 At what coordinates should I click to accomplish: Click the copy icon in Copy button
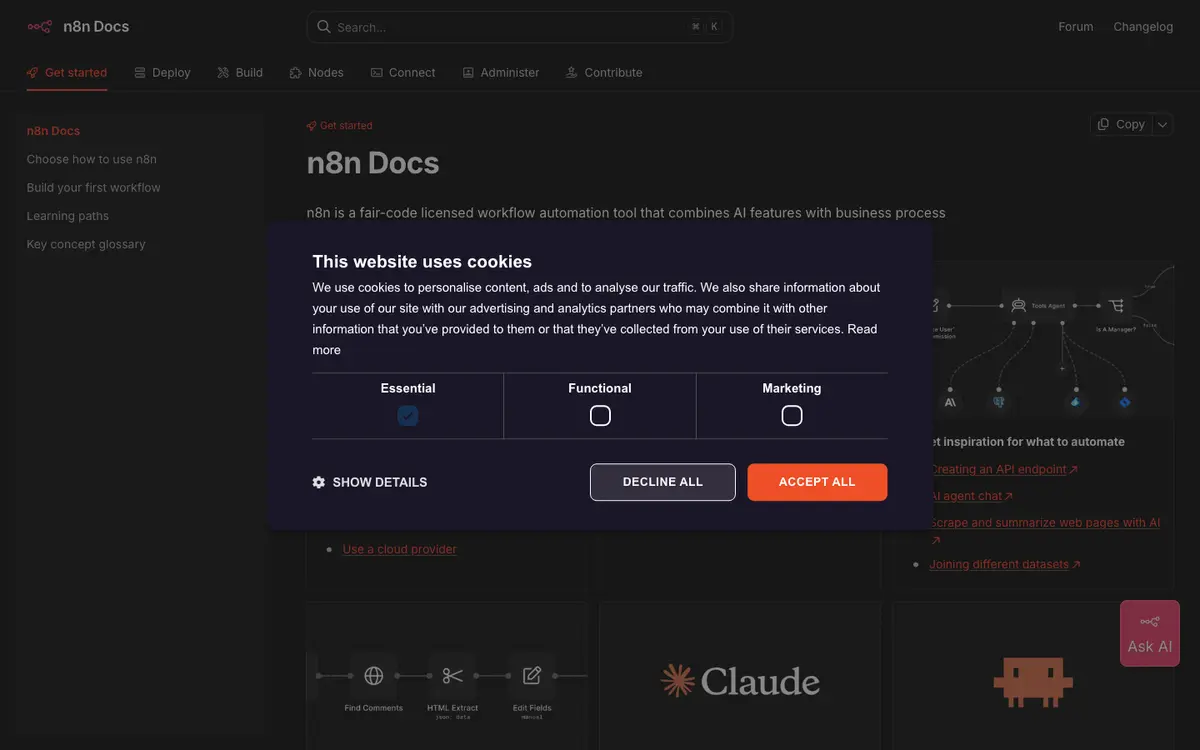click(1103, 124)
